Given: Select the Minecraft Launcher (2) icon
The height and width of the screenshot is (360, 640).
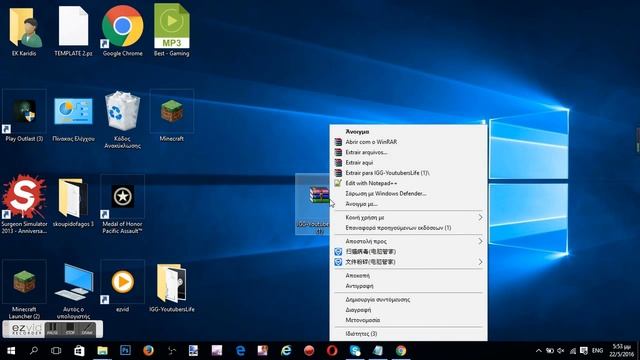Looking at the screenshot, I should pyautogui.click(x=24, y=290).
